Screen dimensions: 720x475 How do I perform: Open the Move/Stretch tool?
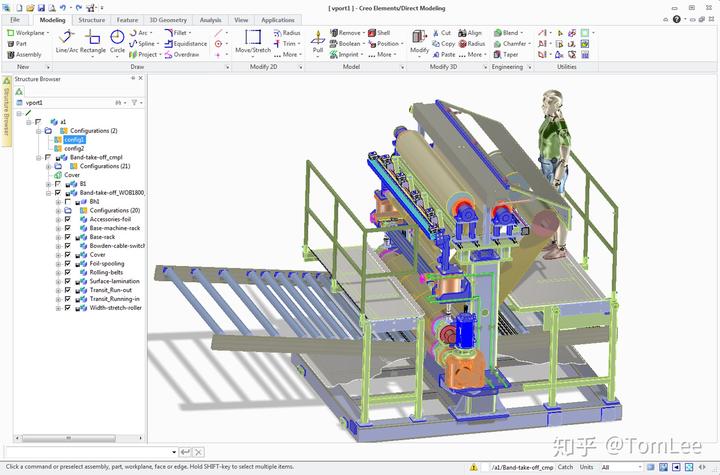pos(253,42)
